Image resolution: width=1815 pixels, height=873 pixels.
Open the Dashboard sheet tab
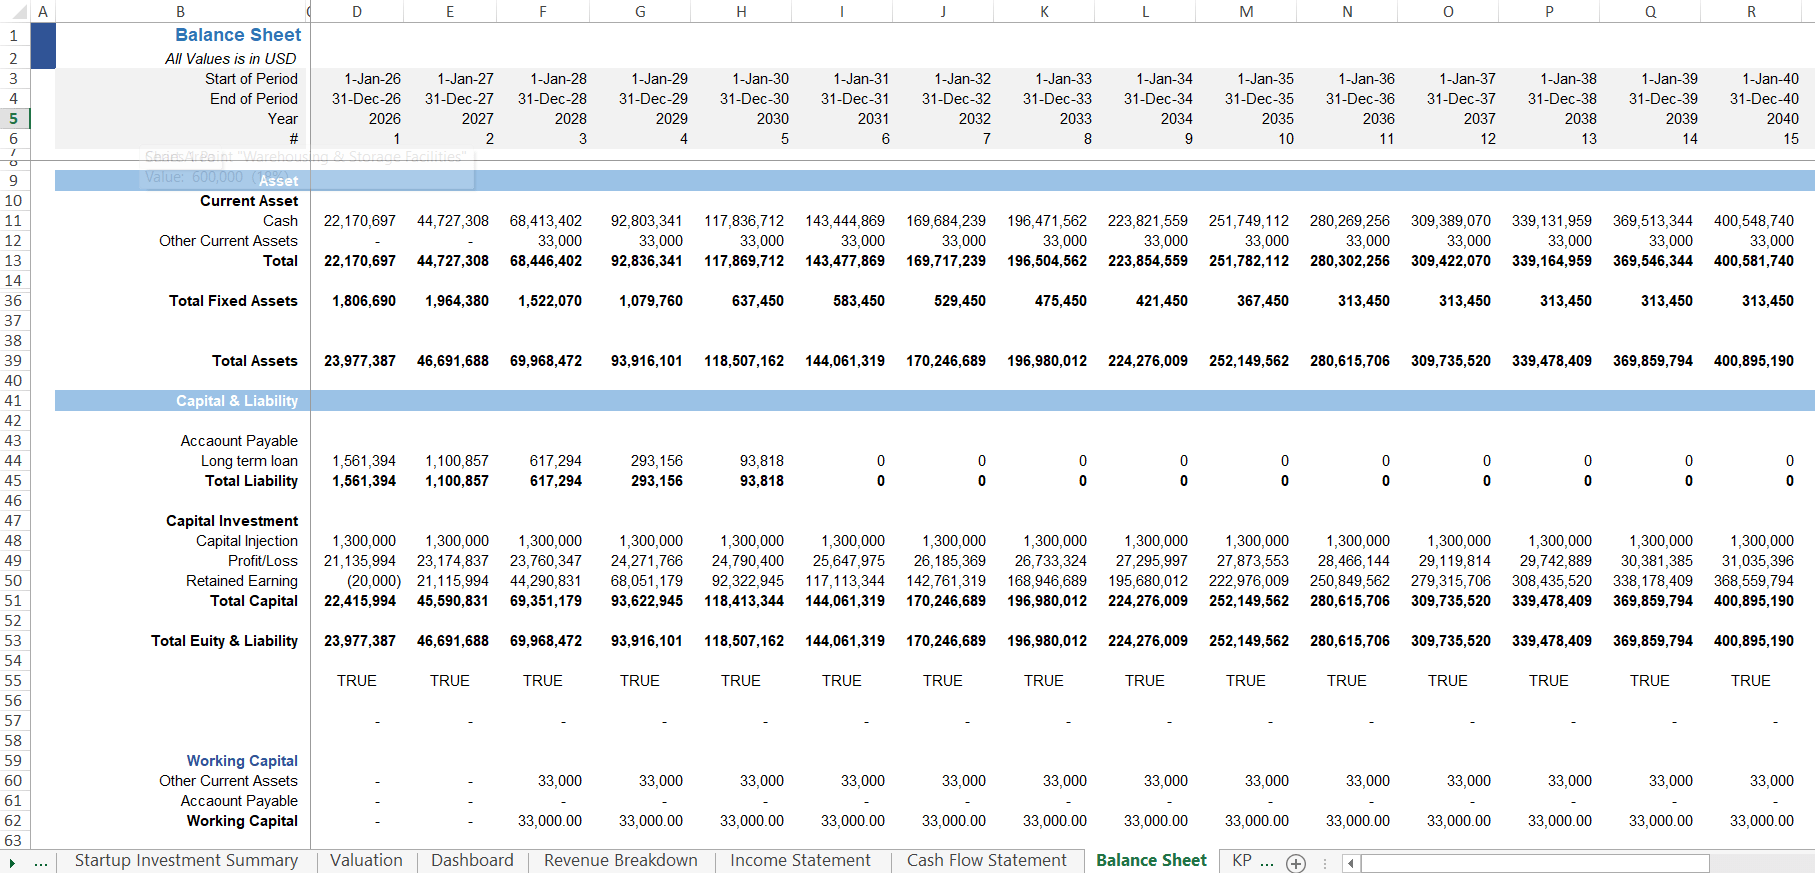pyautogui.click(x=472, y=861)
